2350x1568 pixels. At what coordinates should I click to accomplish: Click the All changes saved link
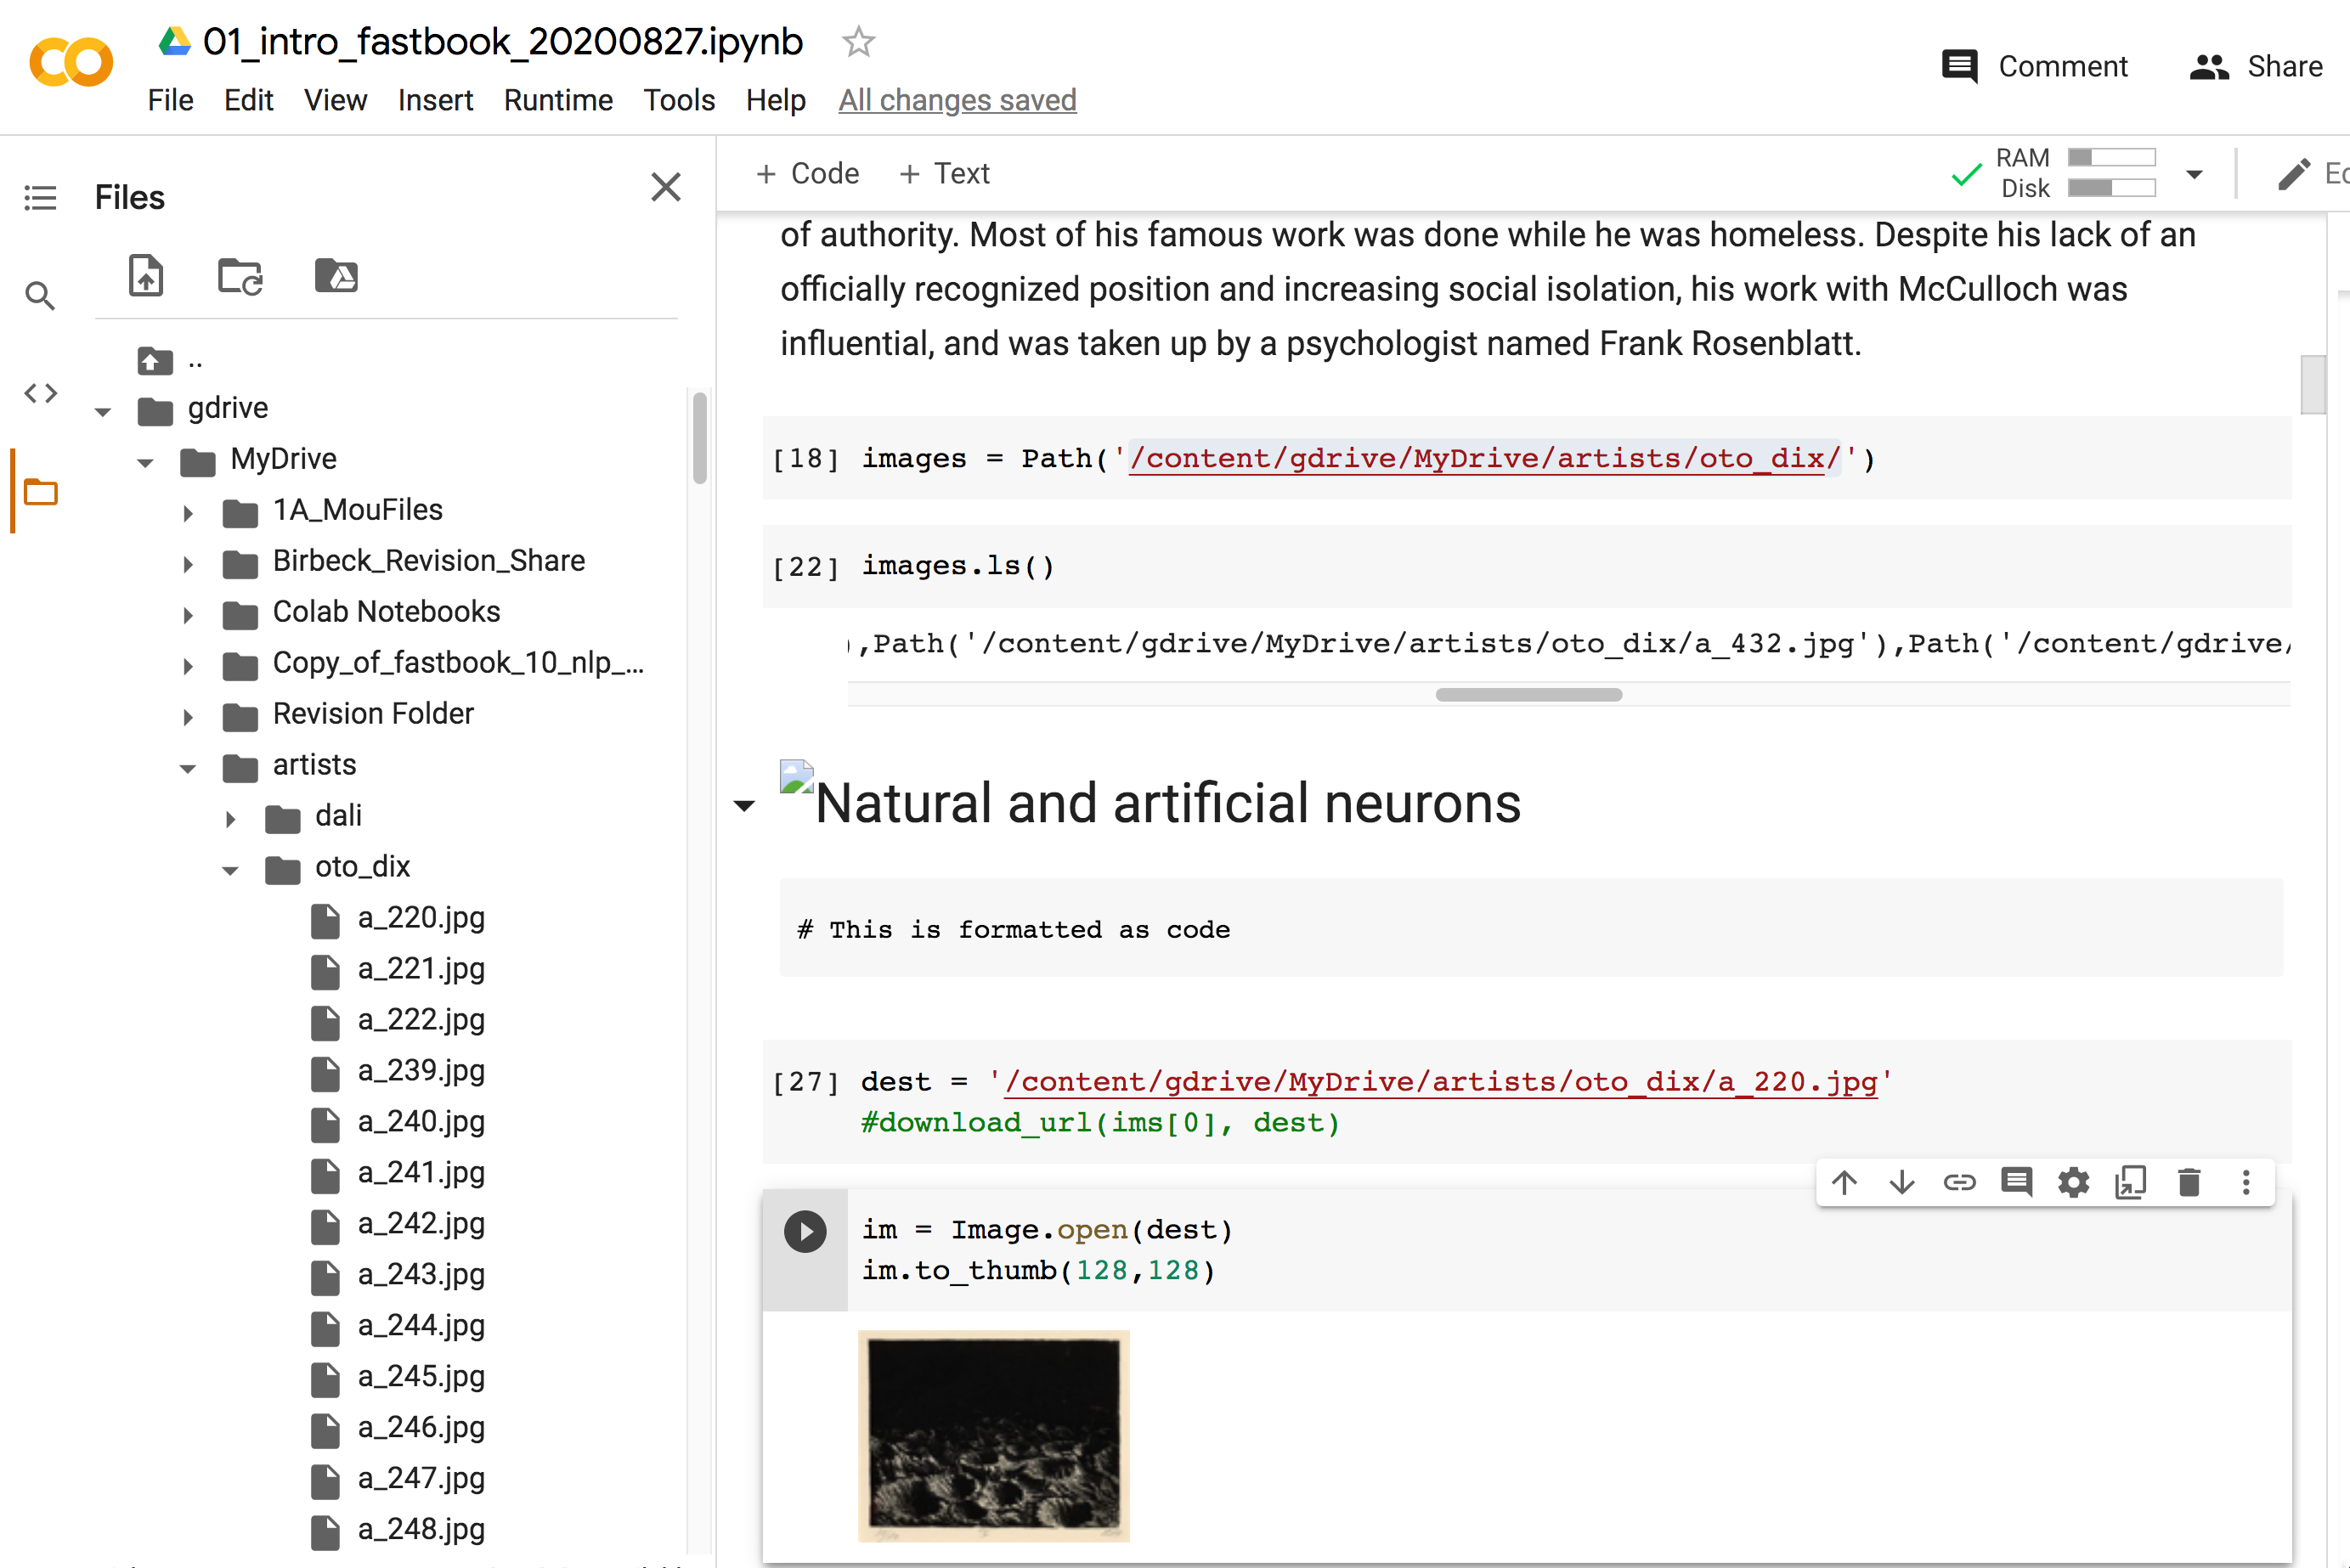(956, 100)
